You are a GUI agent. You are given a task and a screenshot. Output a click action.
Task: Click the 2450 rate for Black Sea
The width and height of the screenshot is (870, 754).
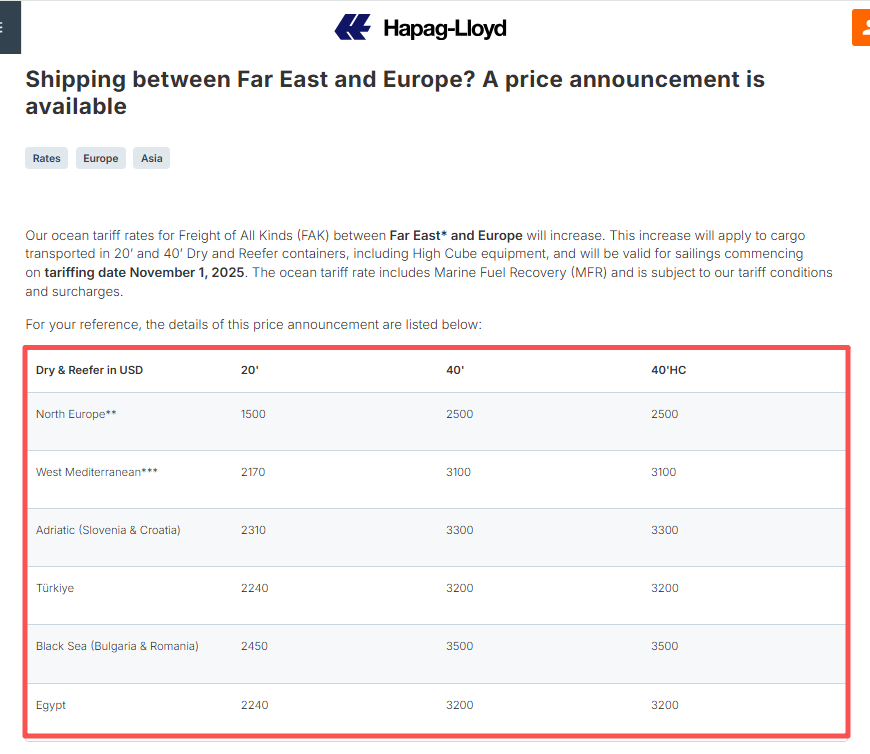[254, 646]
